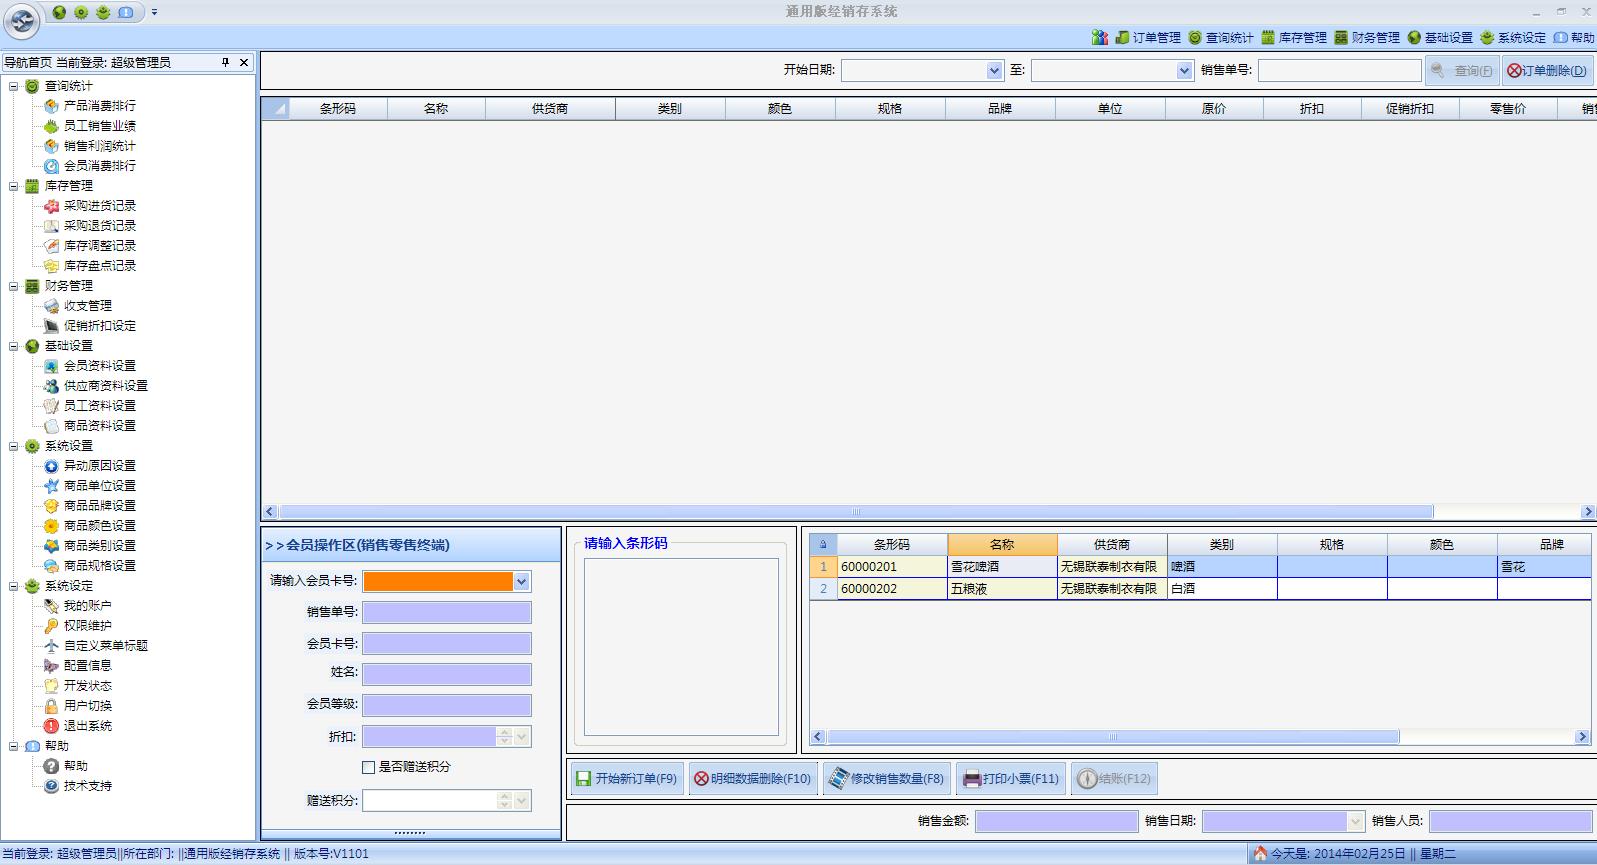Click the 库存调整记录 icon
The image size is (1597, 865).
tap(51, 246)
